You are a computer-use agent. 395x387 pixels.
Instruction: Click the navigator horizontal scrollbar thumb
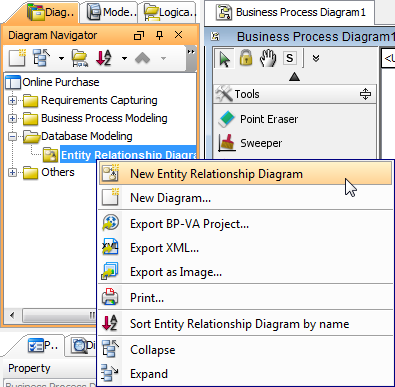(59, 315)
